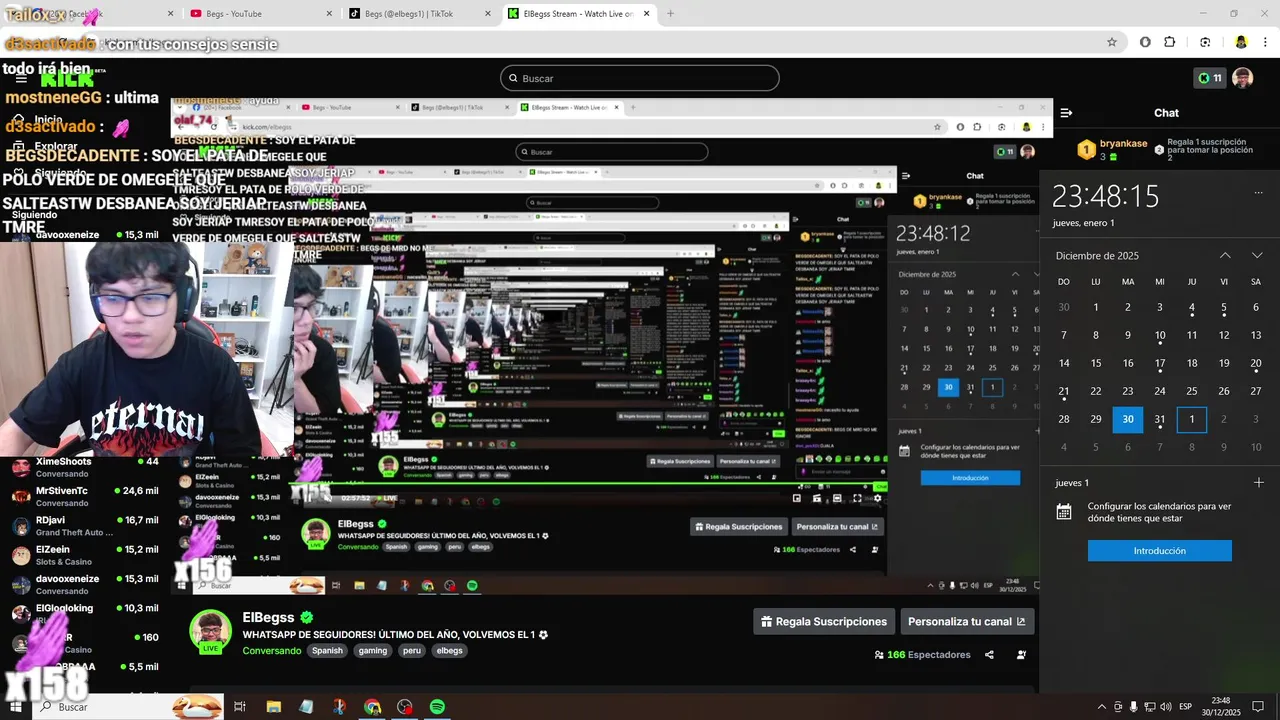This screenshot has width=1280, height=720.
Task: Click Personaliza tu canal button
Action: (967, 621)
